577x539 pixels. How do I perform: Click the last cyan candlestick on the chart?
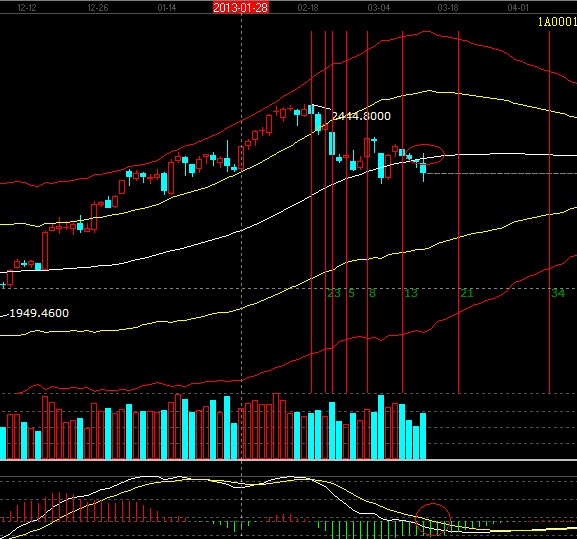click(423, 168)
